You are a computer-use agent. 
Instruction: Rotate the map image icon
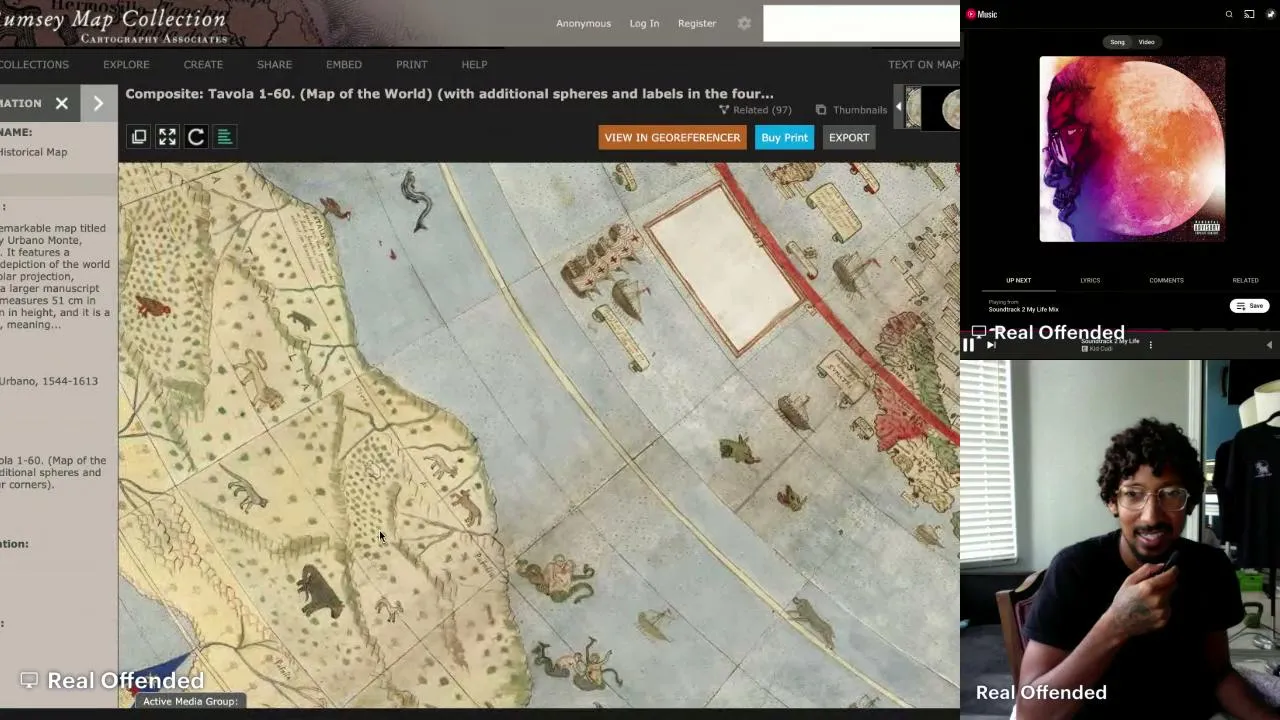click(x=196, y=137)
